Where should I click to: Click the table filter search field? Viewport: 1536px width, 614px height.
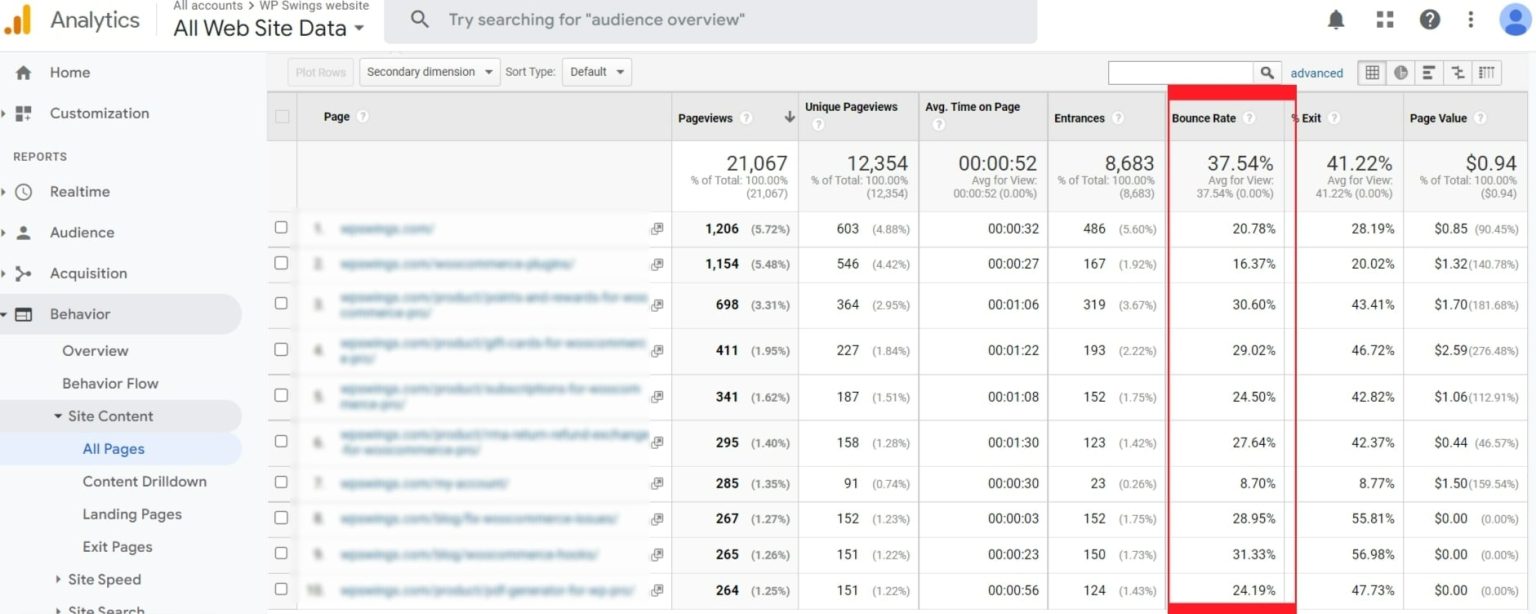[x=1180, y=73]
